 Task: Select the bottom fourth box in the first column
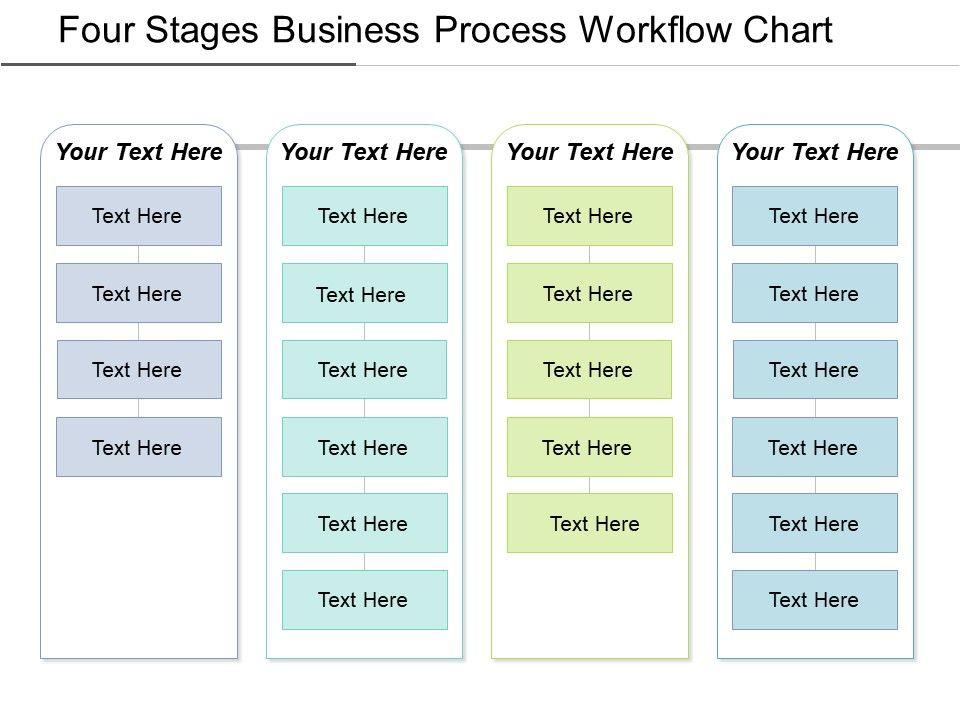[139, 447]
